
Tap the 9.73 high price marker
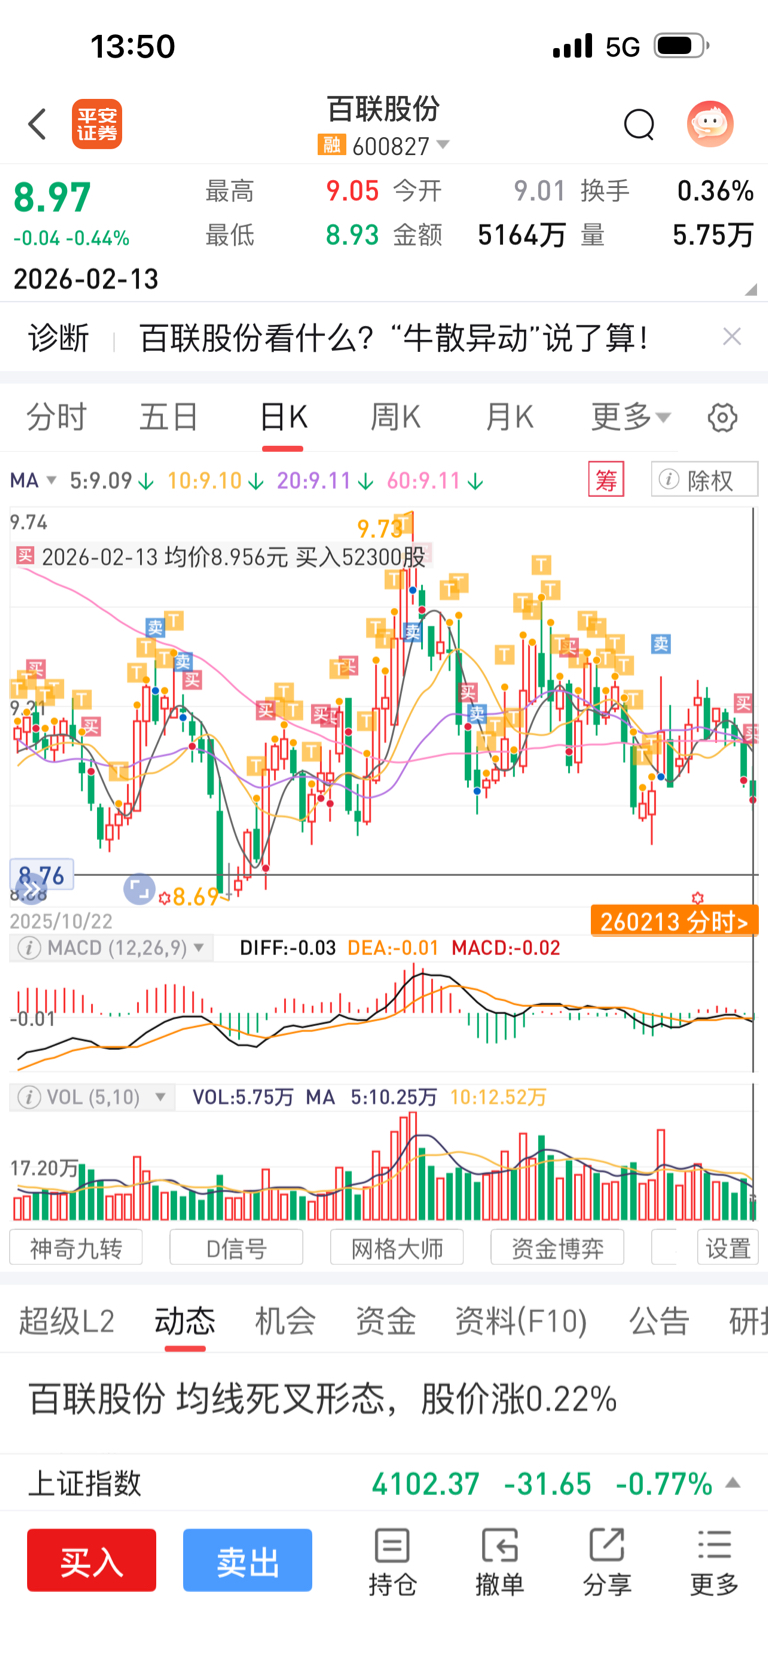(x=380, y=527)
